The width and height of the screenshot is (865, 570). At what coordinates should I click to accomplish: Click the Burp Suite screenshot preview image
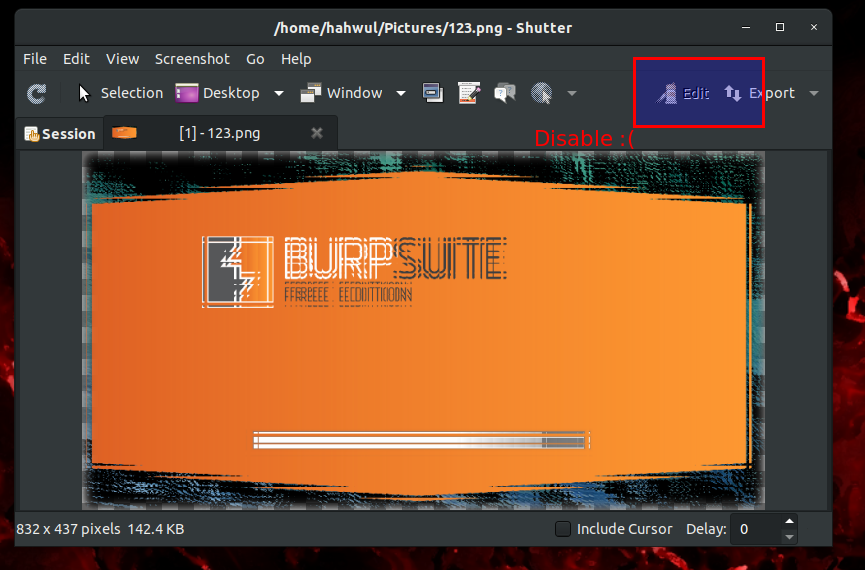coord(423,330)
